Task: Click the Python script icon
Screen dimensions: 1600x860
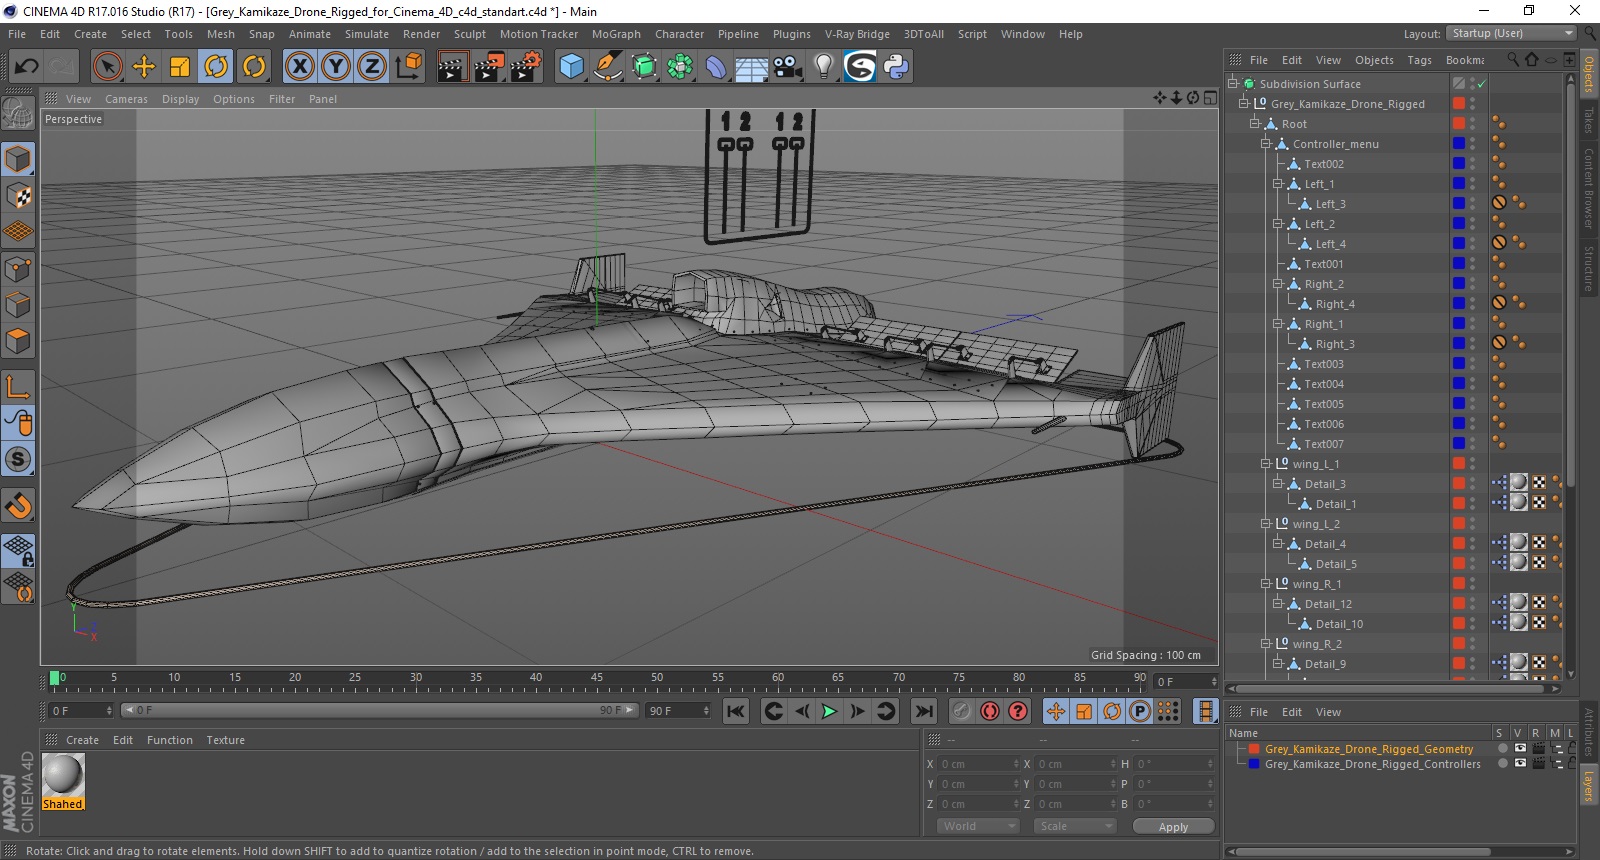Action: click(896, 67)
